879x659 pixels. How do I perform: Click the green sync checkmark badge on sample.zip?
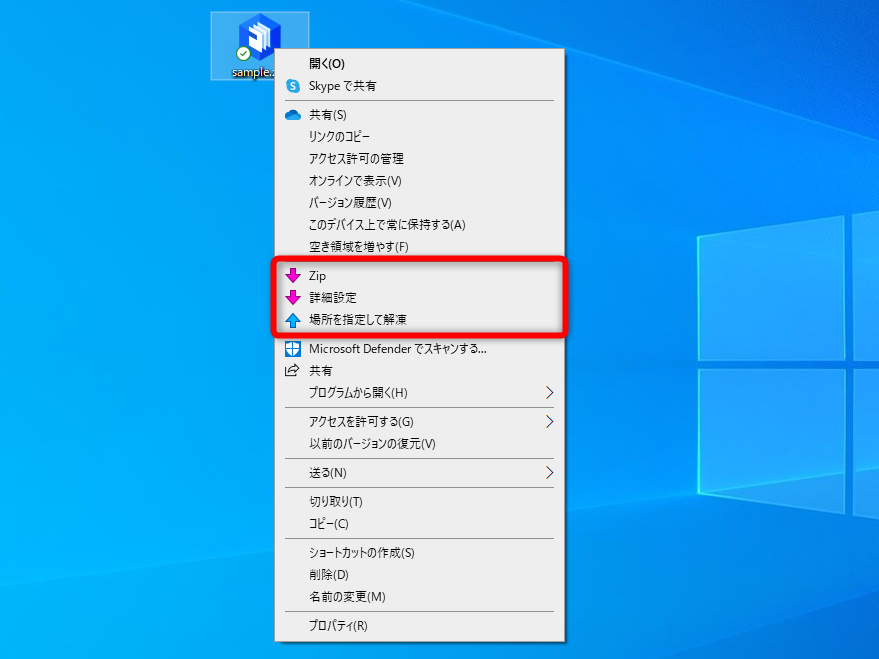[x=245, y=53]
